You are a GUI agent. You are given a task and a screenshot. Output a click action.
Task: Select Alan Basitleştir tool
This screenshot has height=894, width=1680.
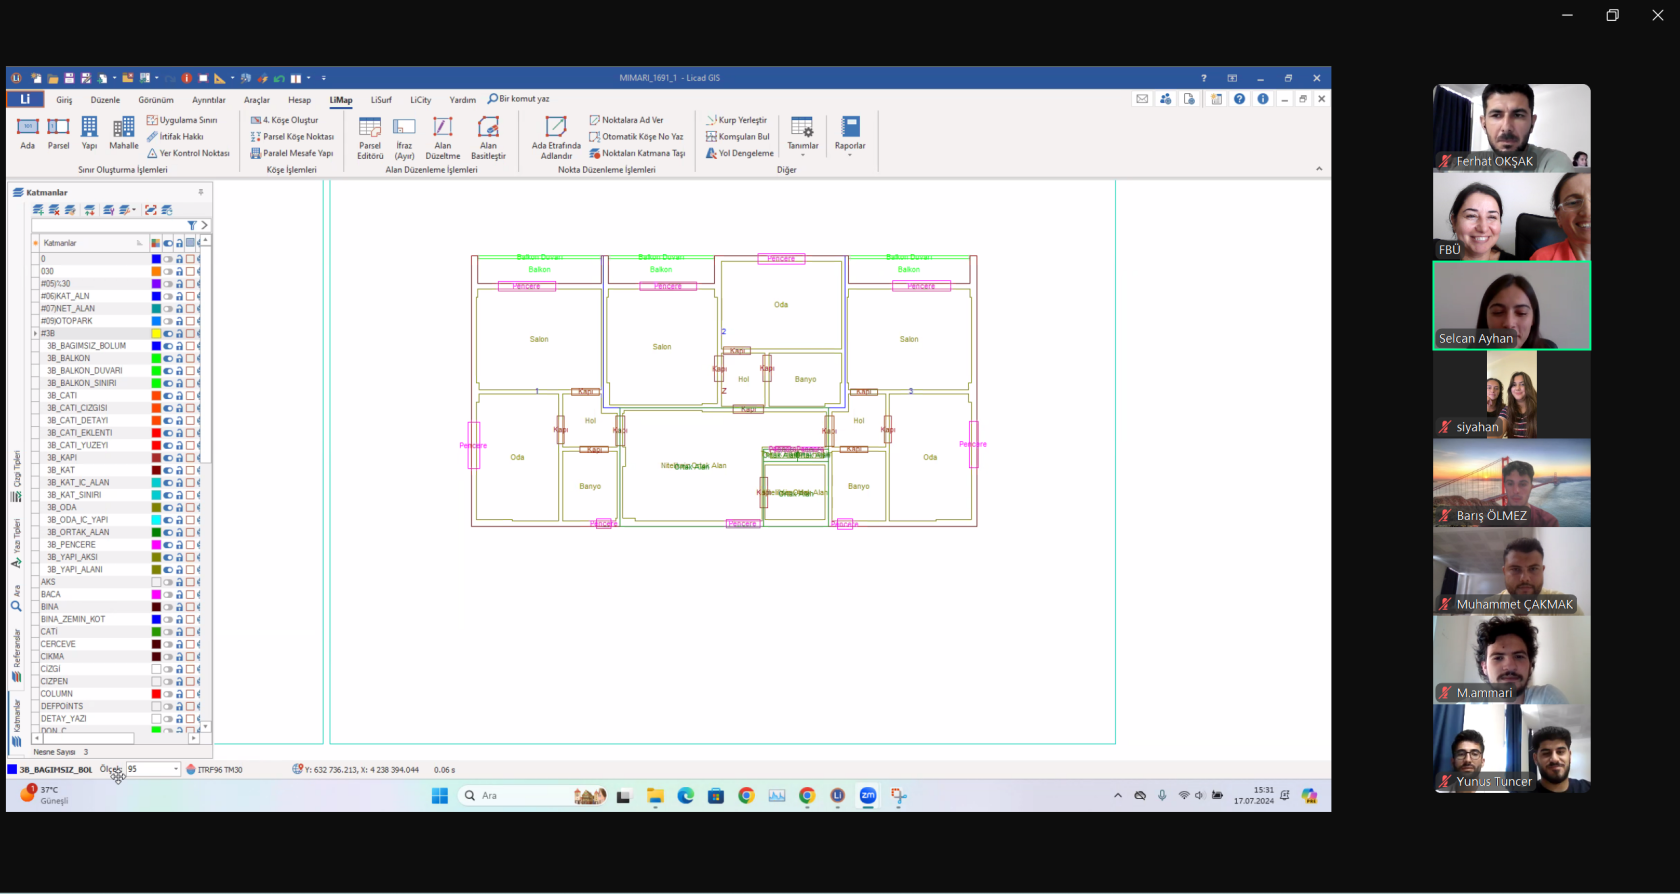point(488,138)
